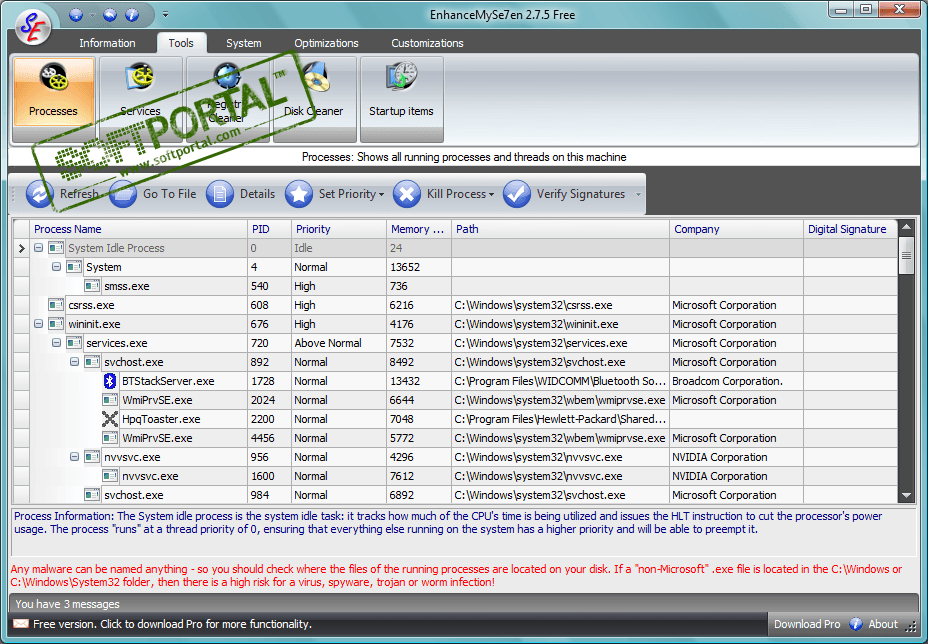Click the back arrow icon in the title bar
This screenshot has width=928, height=644.
(110, 15)
